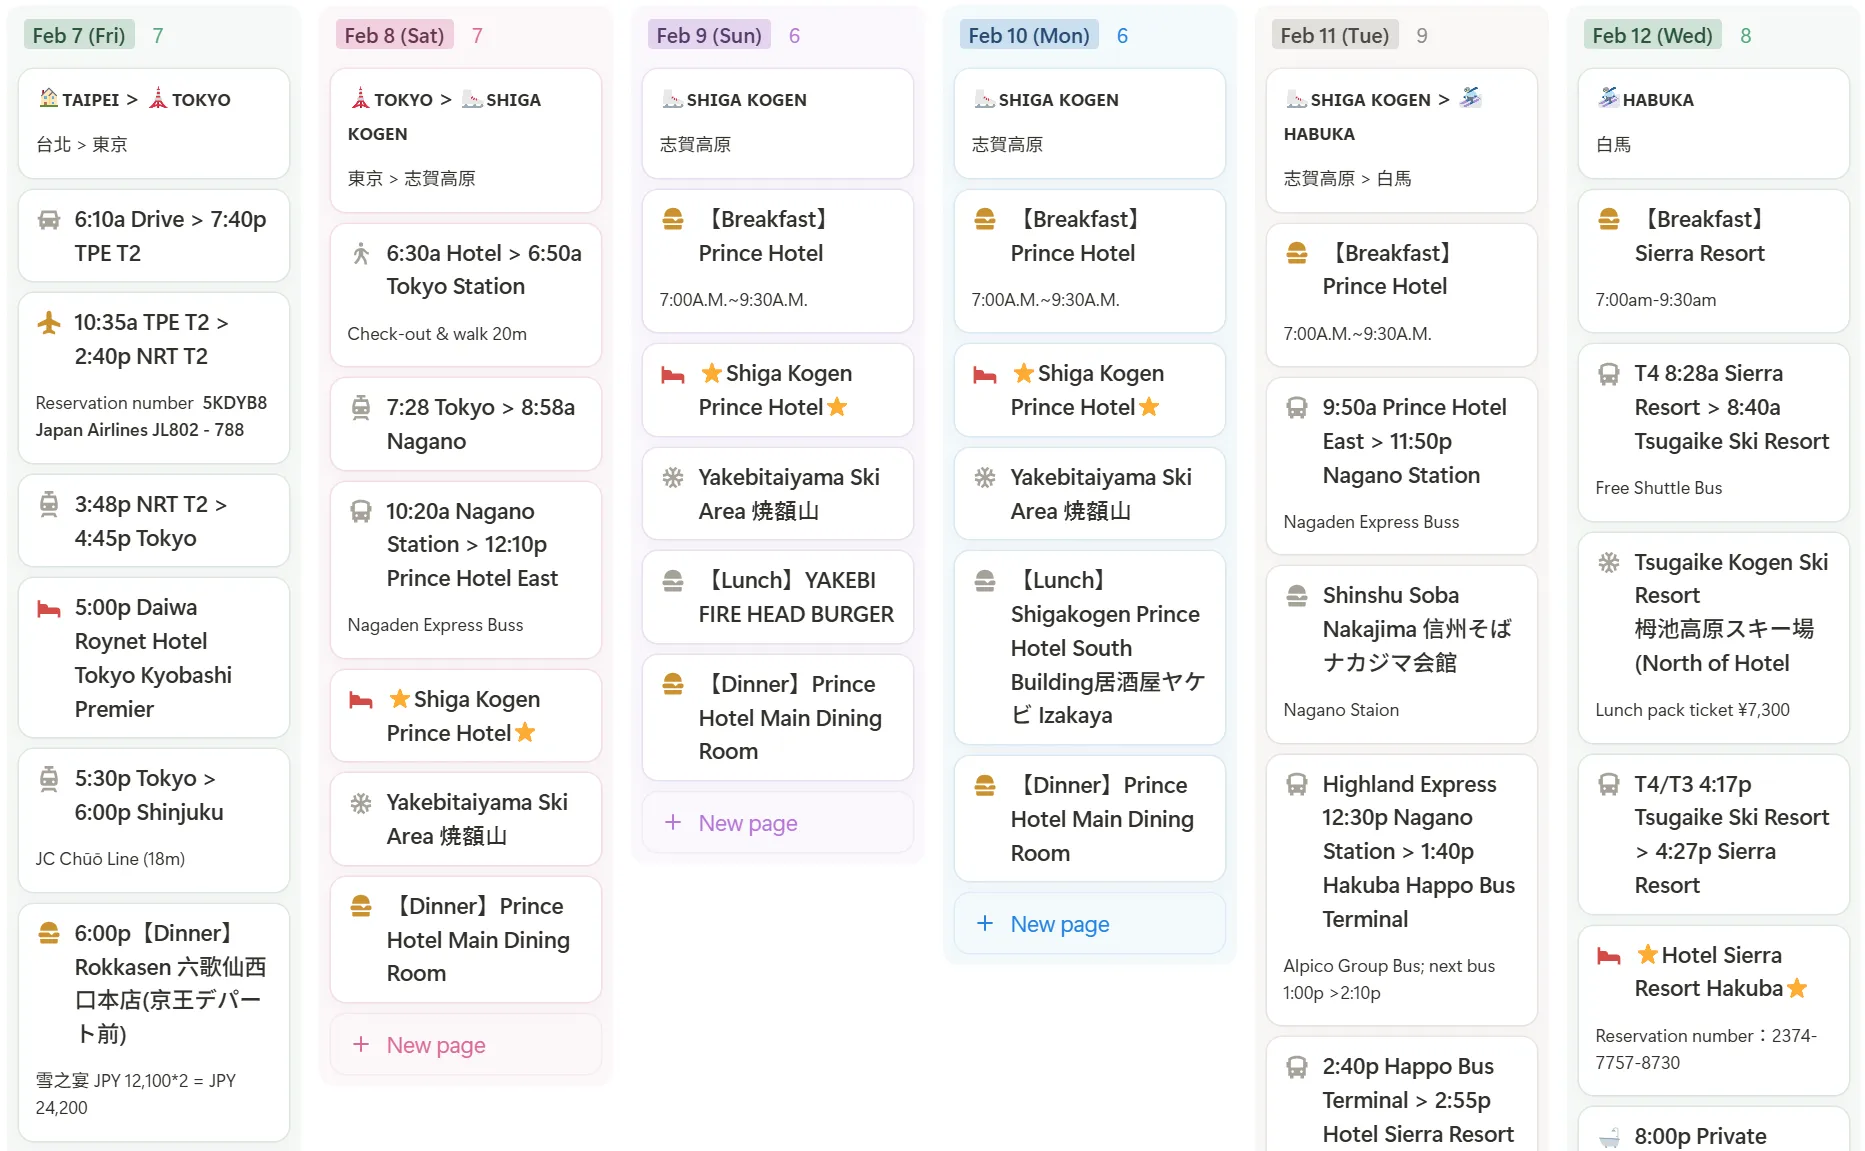Click the bathtub icon on the 8:00p Private card
The height and width of the screenshot is (1151, 1865).
tap(1608, 1137)
